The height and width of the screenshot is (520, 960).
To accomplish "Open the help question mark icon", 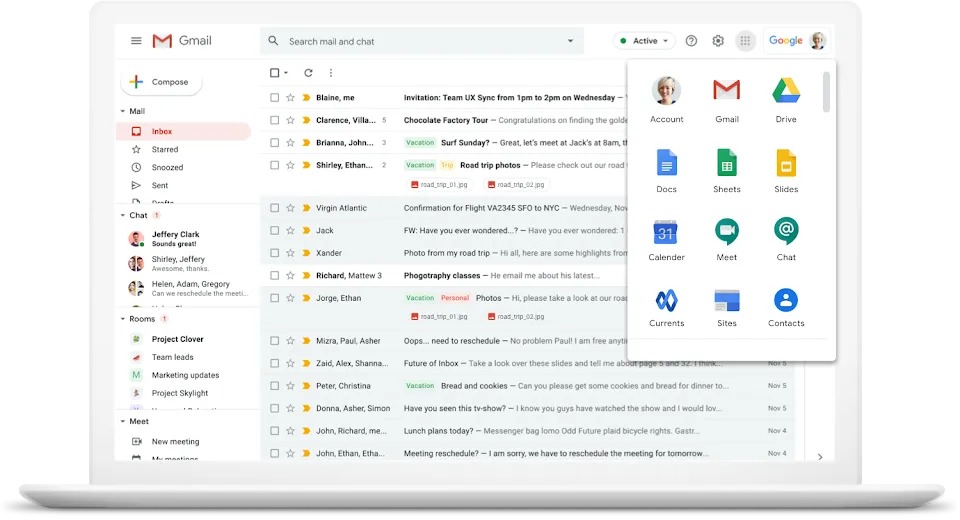I will pos(691,41).
